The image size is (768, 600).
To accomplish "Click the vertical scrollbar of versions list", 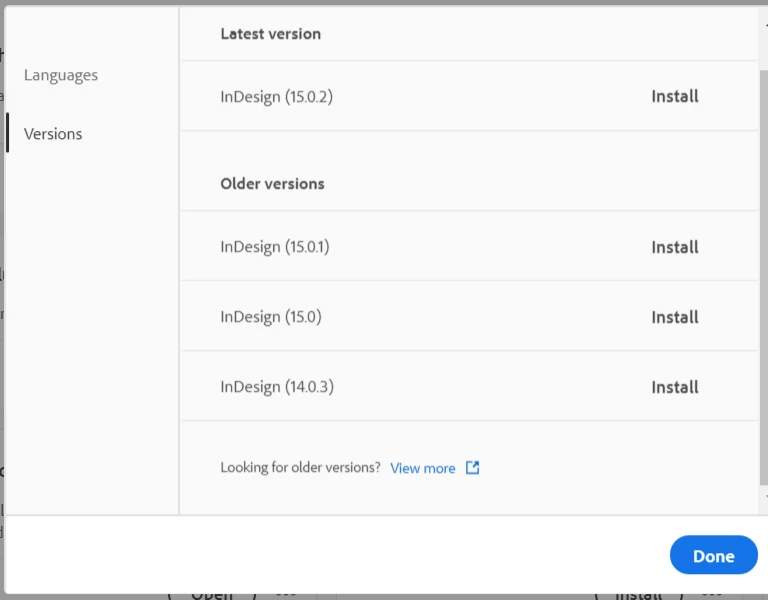I will (x=764, y=277).
